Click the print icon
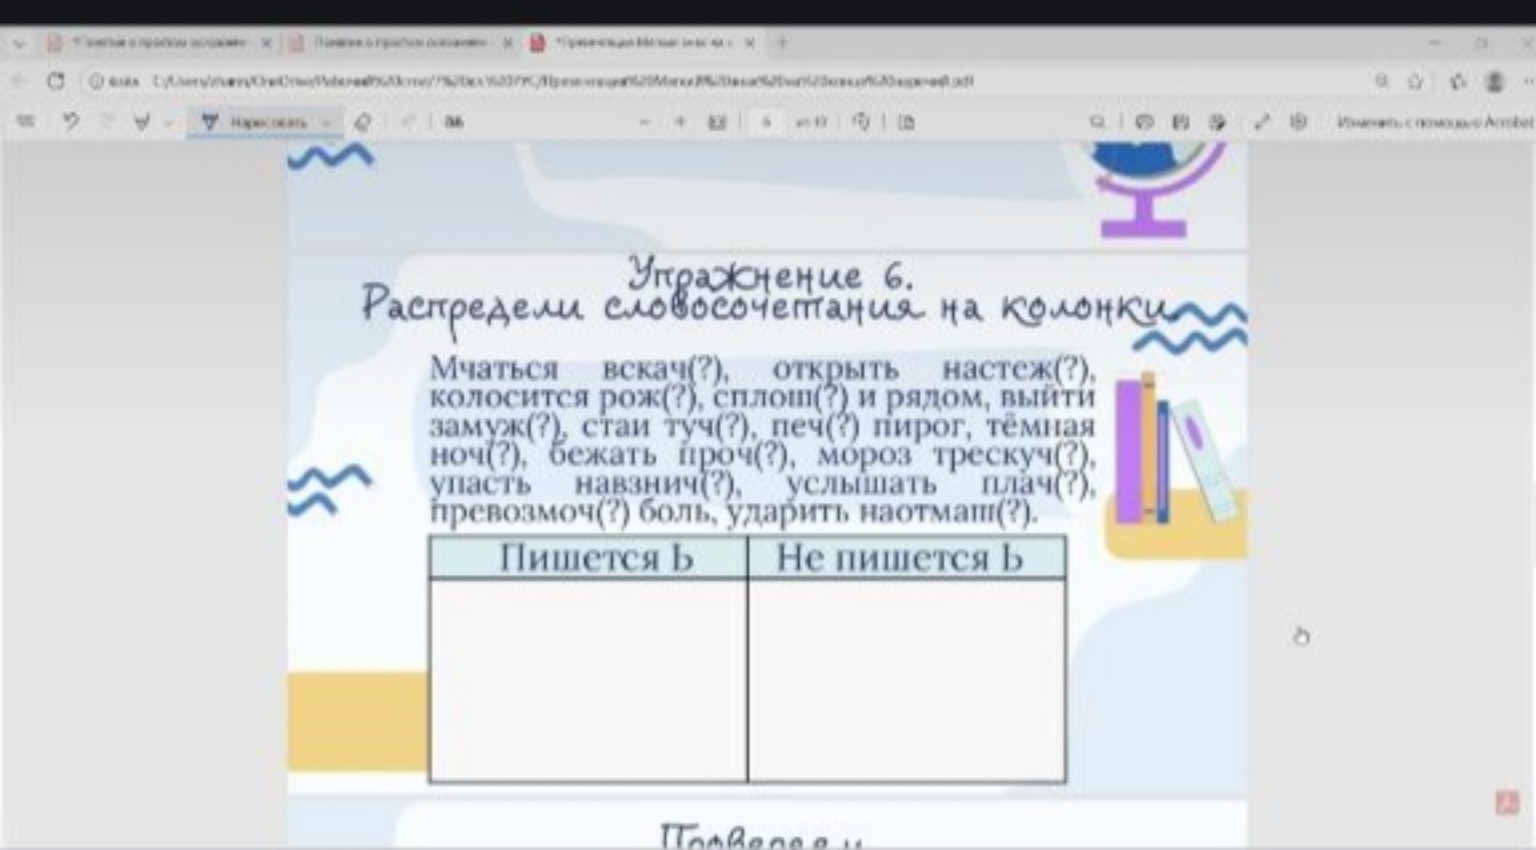This screenshot has height=850, width=1536. click(1218, 122)
